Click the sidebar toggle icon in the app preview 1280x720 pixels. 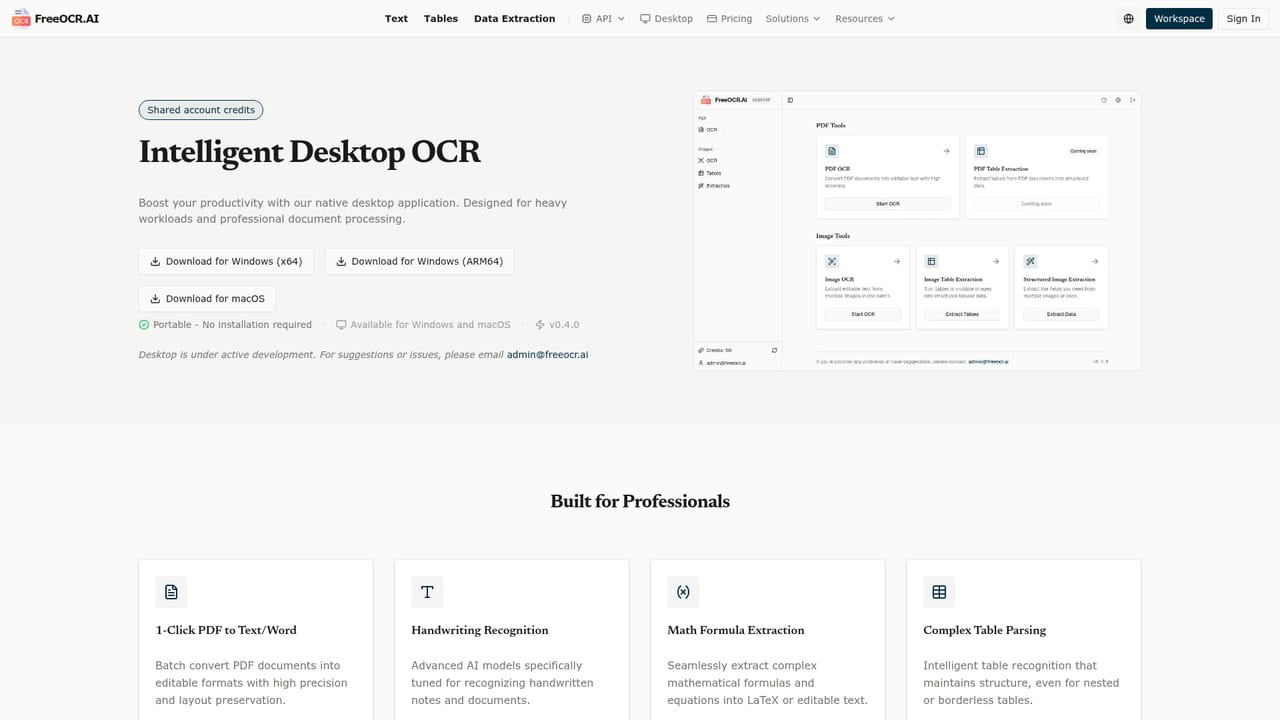[x=790, y=100]
